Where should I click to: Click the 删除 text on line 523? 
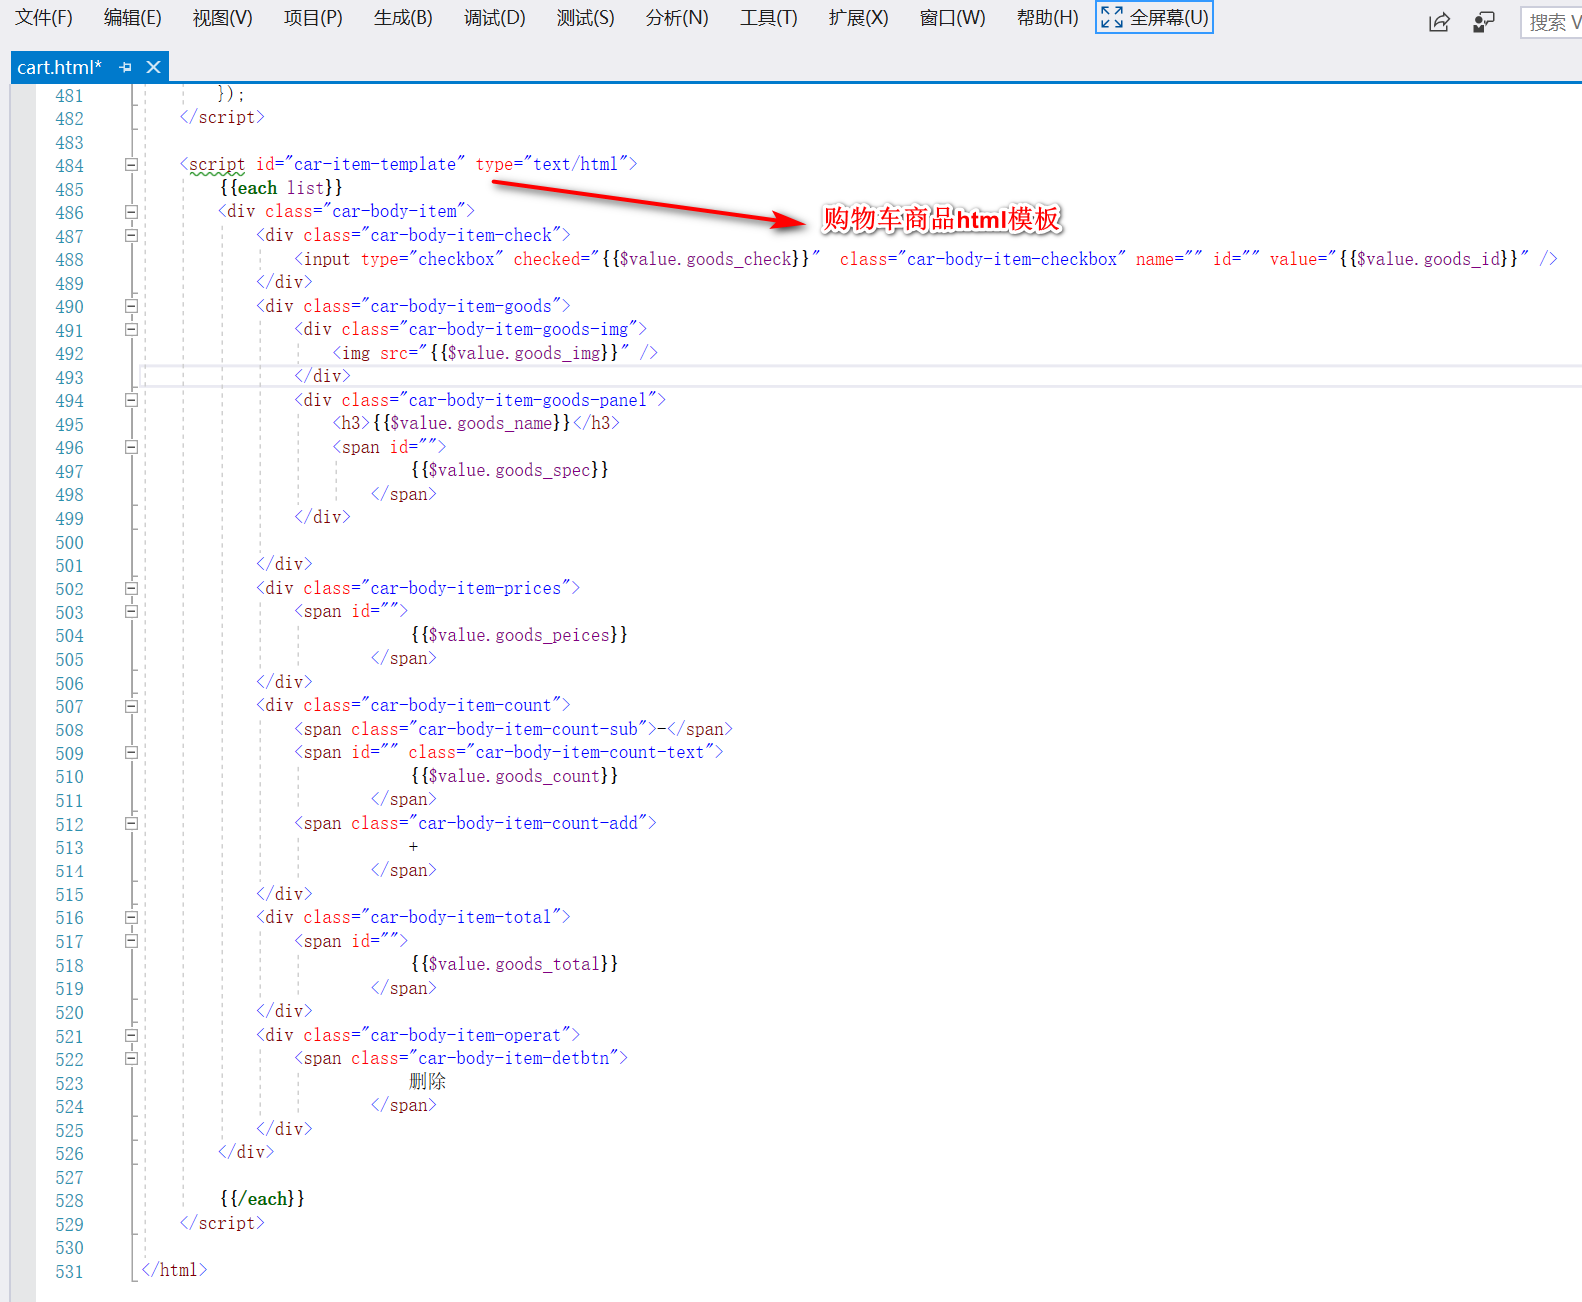(427, 1081)
